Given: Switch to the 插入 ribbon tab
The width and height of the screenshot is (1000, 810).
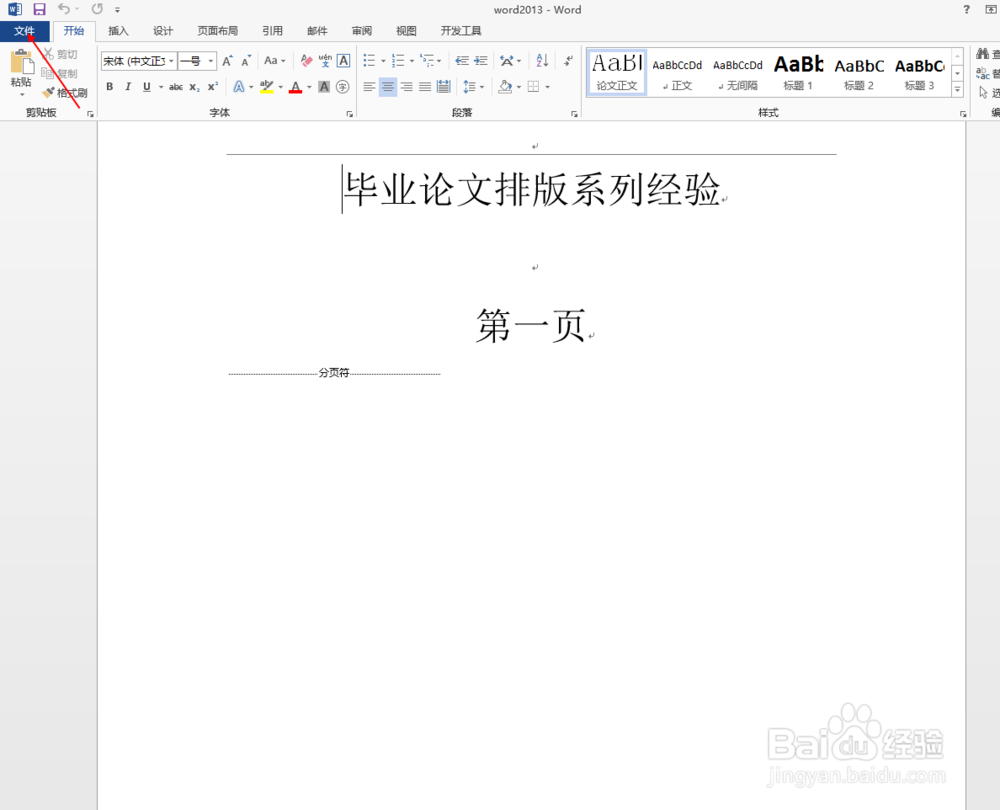Looking at the screenshot, I should click(117, 30).
